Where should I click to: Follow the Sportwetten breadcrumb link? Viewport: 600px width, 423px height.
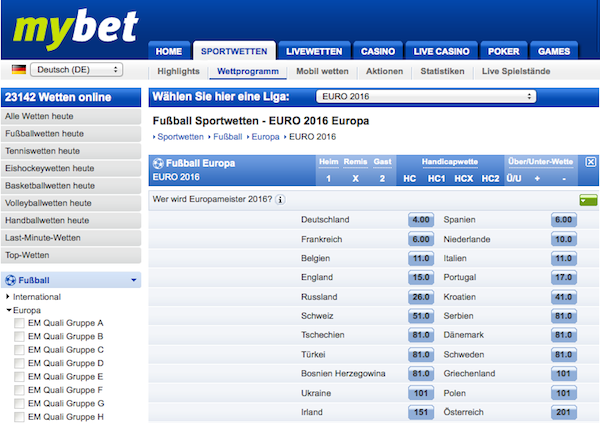pyautogui.click(x=181, y=137)
